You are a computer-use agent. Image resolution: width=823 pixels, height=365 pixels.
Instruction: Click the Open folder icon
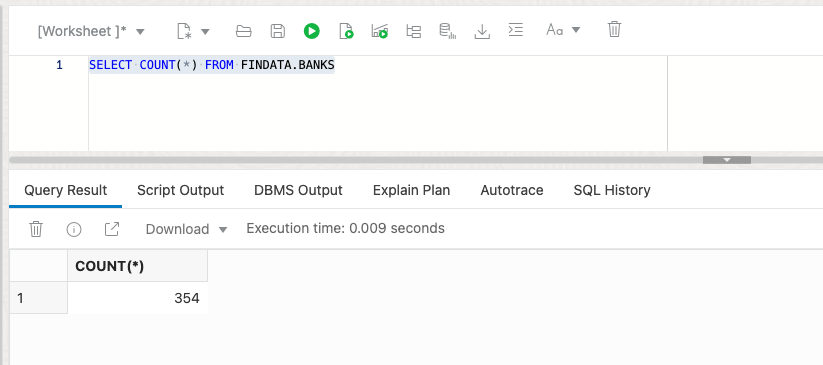(244, 31)
